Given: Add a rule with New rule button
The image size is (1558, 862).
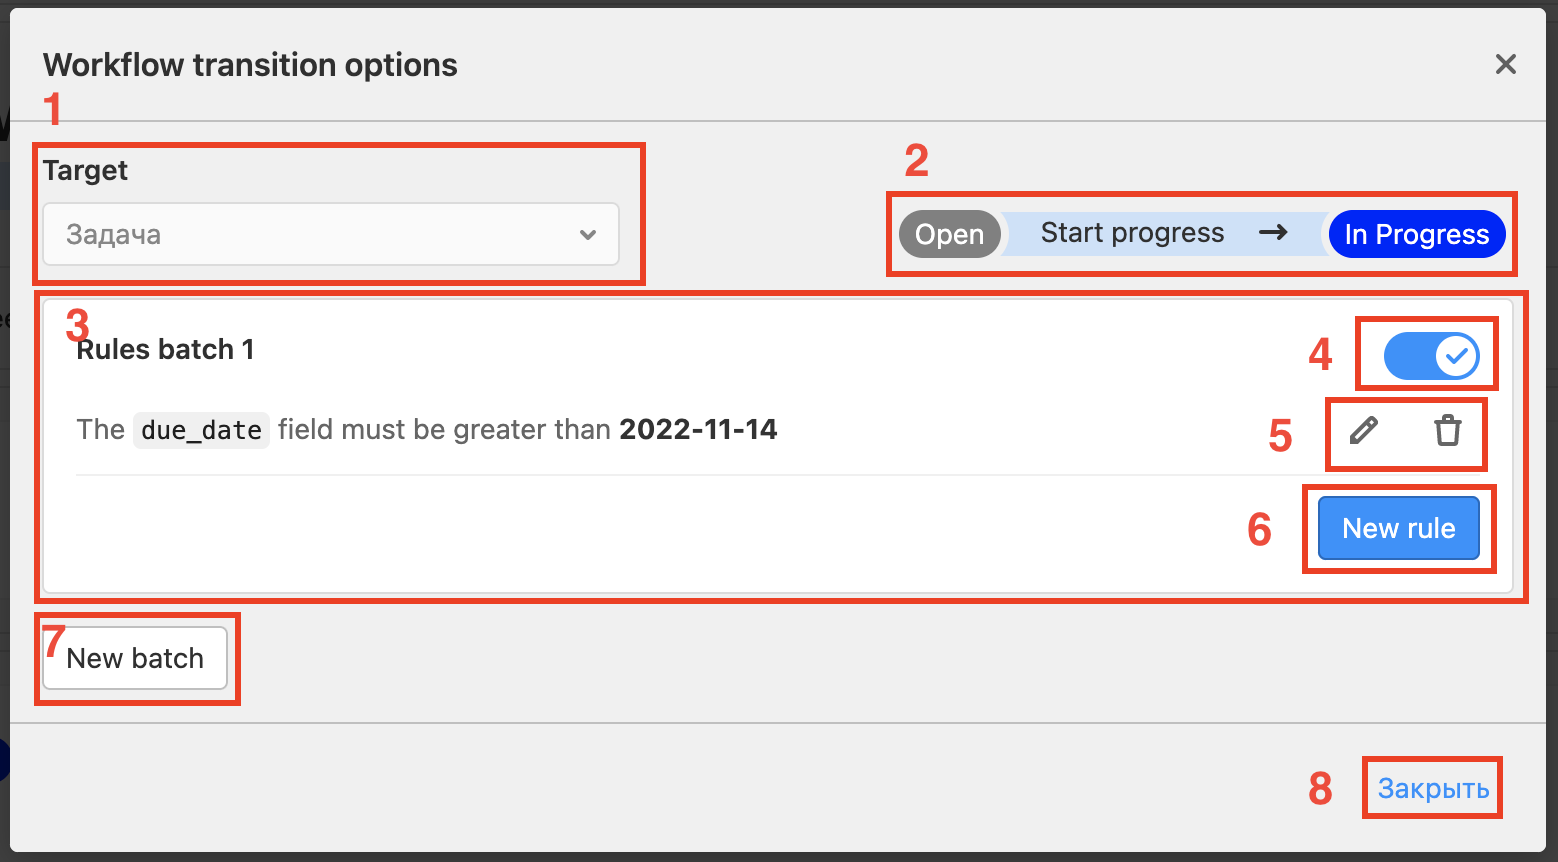Looking at the screenshot, I should tap(1398, 528).
